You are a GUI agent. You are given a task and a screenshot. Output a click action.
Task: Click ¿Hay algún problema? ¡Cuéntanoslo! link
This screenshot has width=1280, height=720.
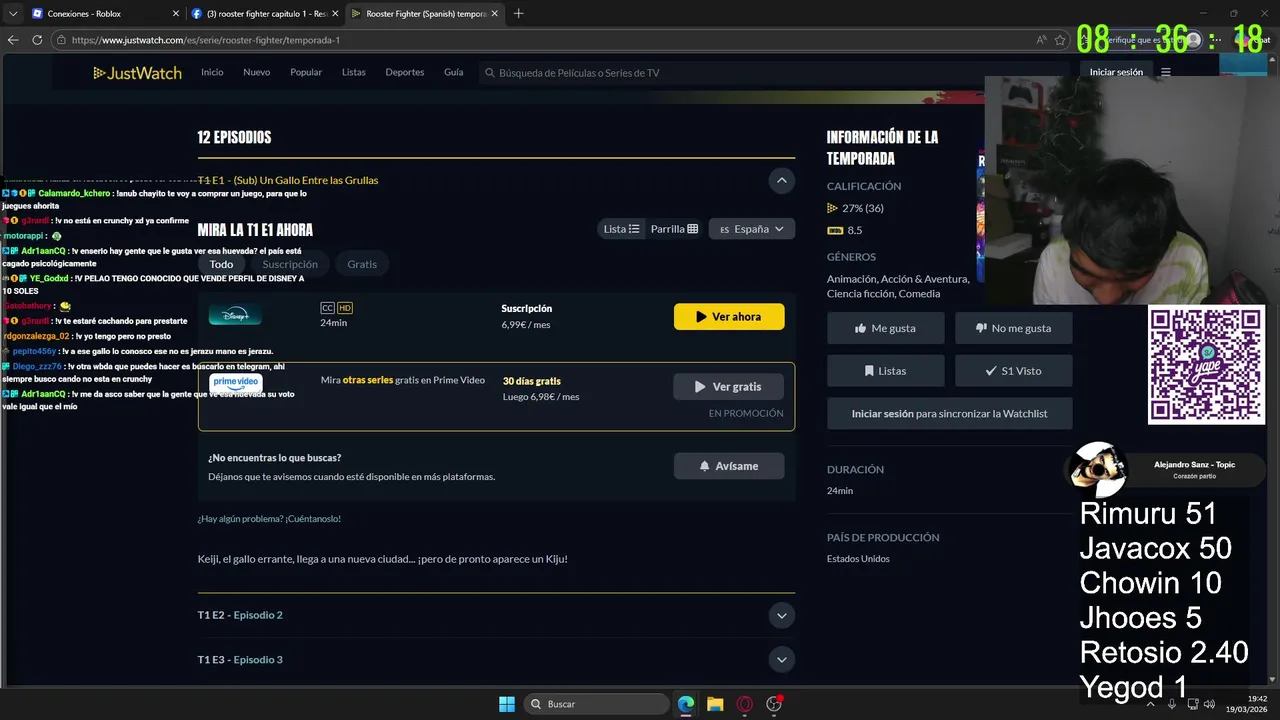click(x=269, y=519)
